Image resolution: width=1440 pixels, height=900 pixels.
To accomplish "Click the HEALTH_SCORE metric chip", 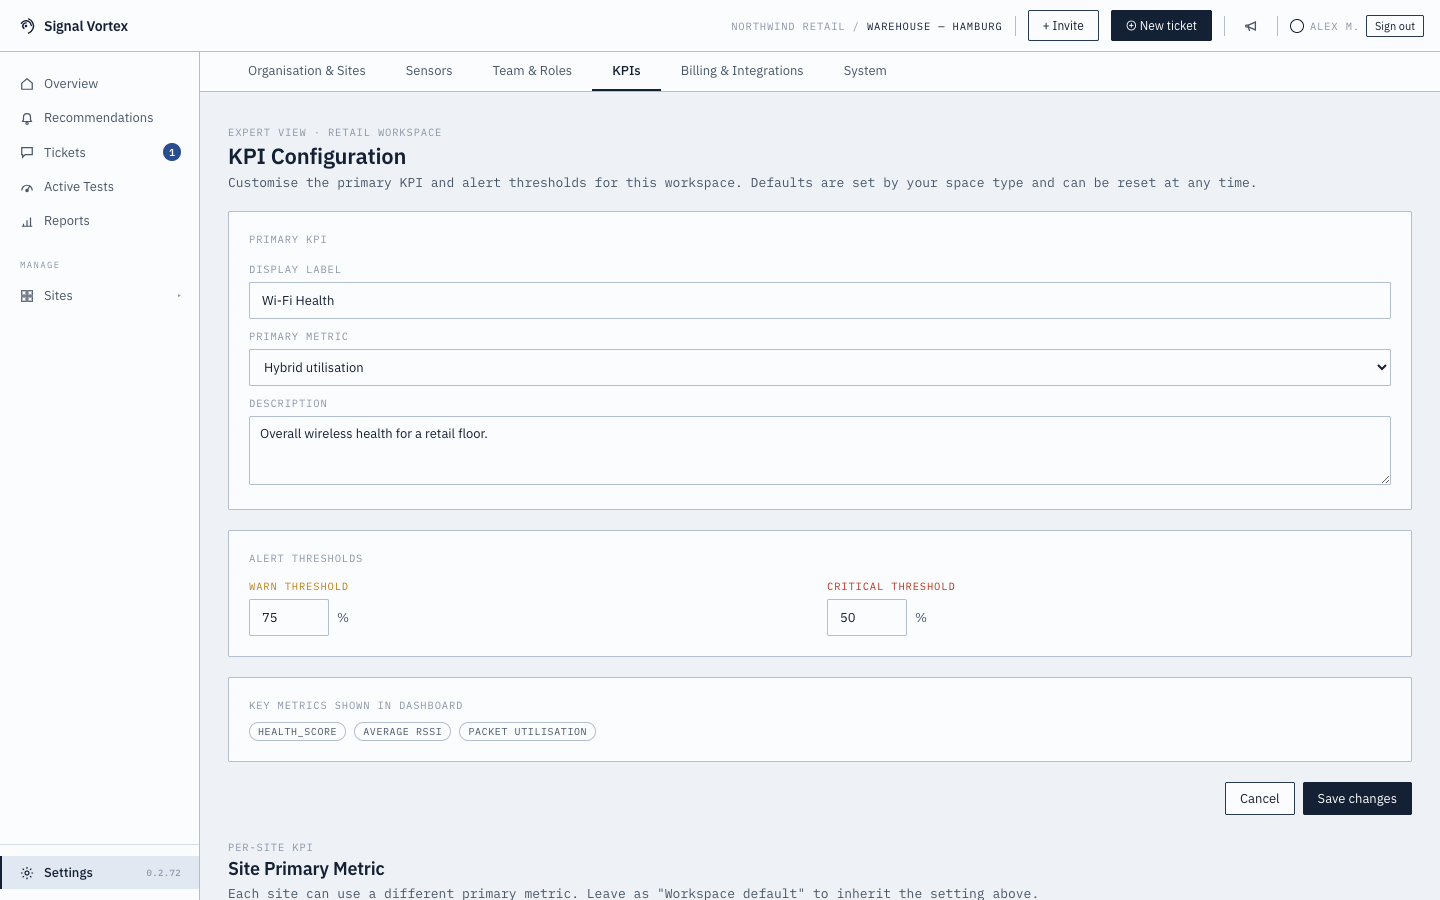I will tap(297, 732).
